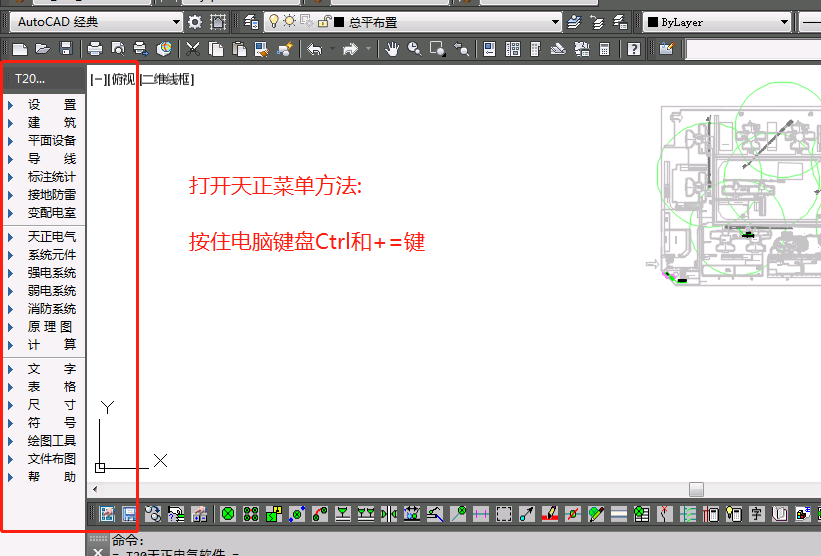Screen dimensions: 821x556
Task: Toggle the viewport freeze icon in layer box
Action: [307, 21]
